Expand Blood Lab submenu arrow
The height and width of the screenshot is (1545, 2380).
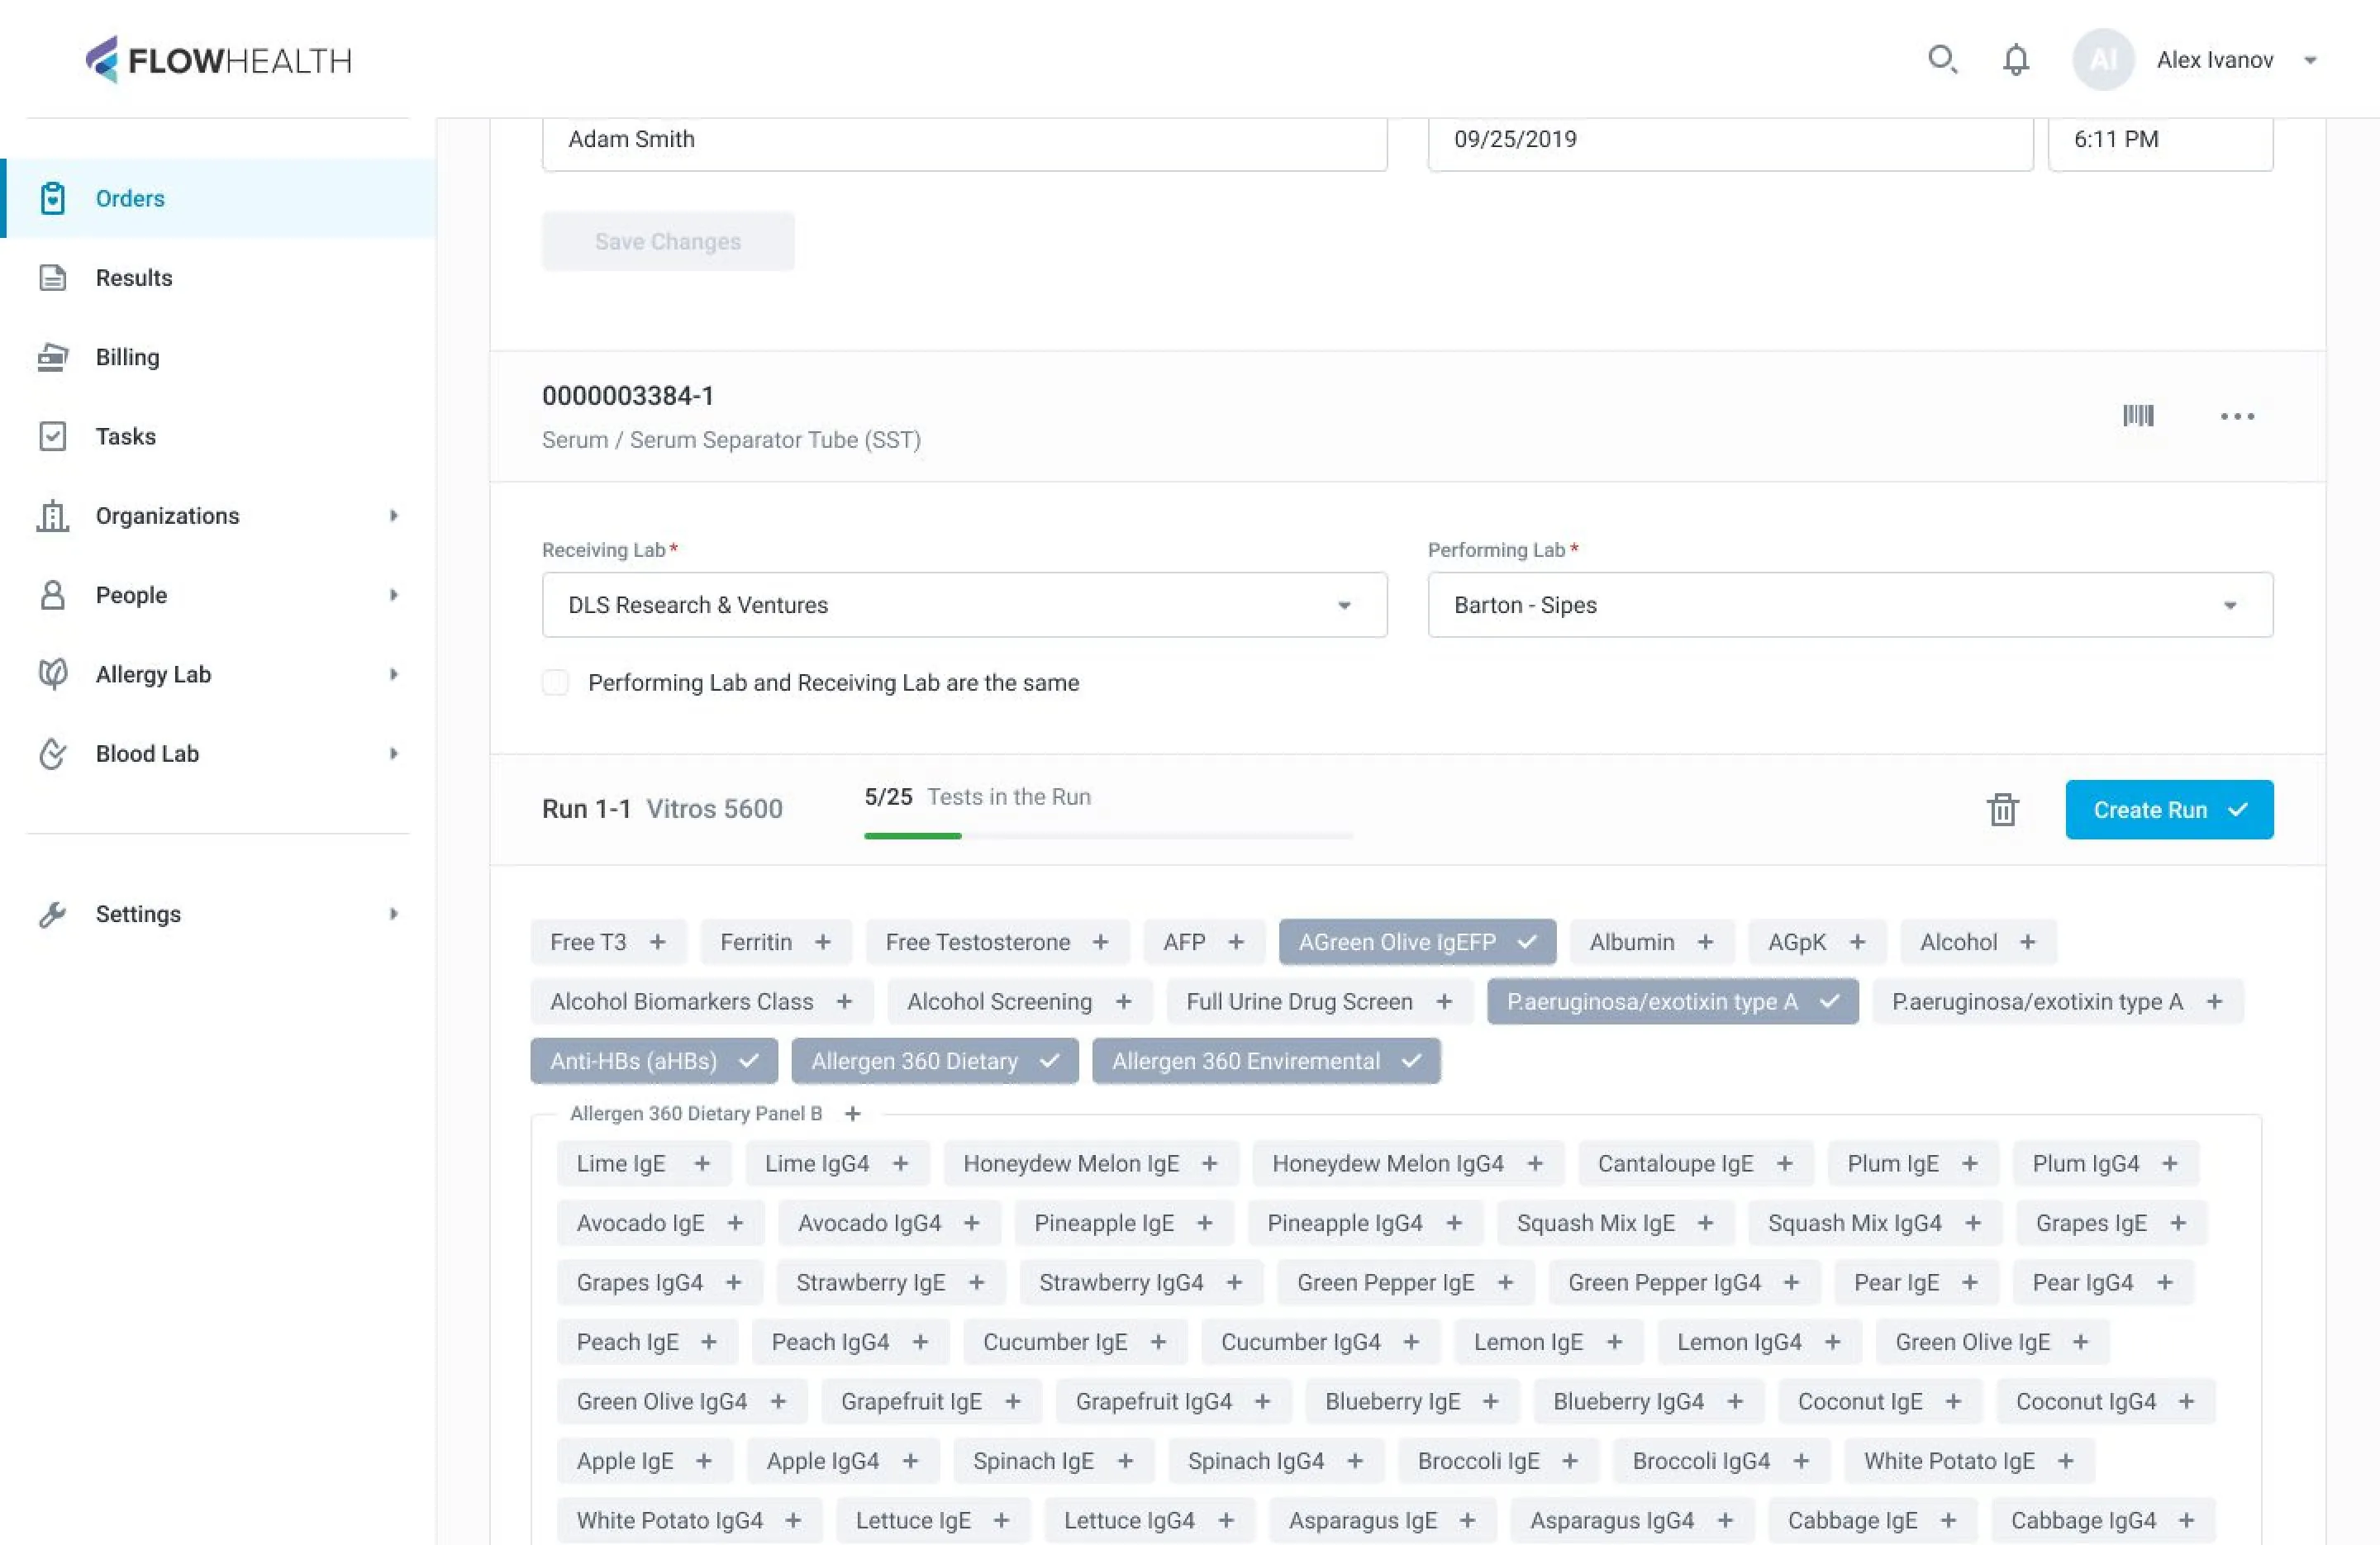[x=394, y=753]
